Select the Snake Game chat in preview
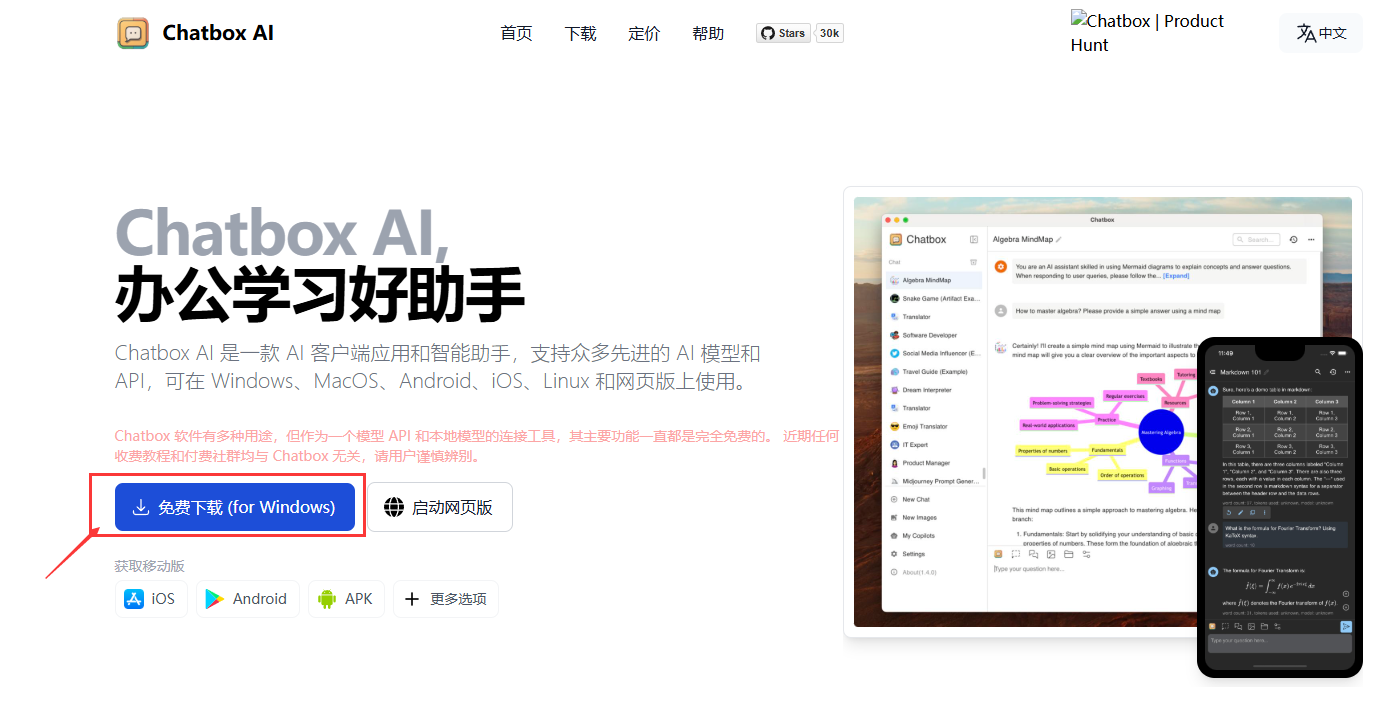Screen dimensions: 1385x713 (x=935, y=298)
